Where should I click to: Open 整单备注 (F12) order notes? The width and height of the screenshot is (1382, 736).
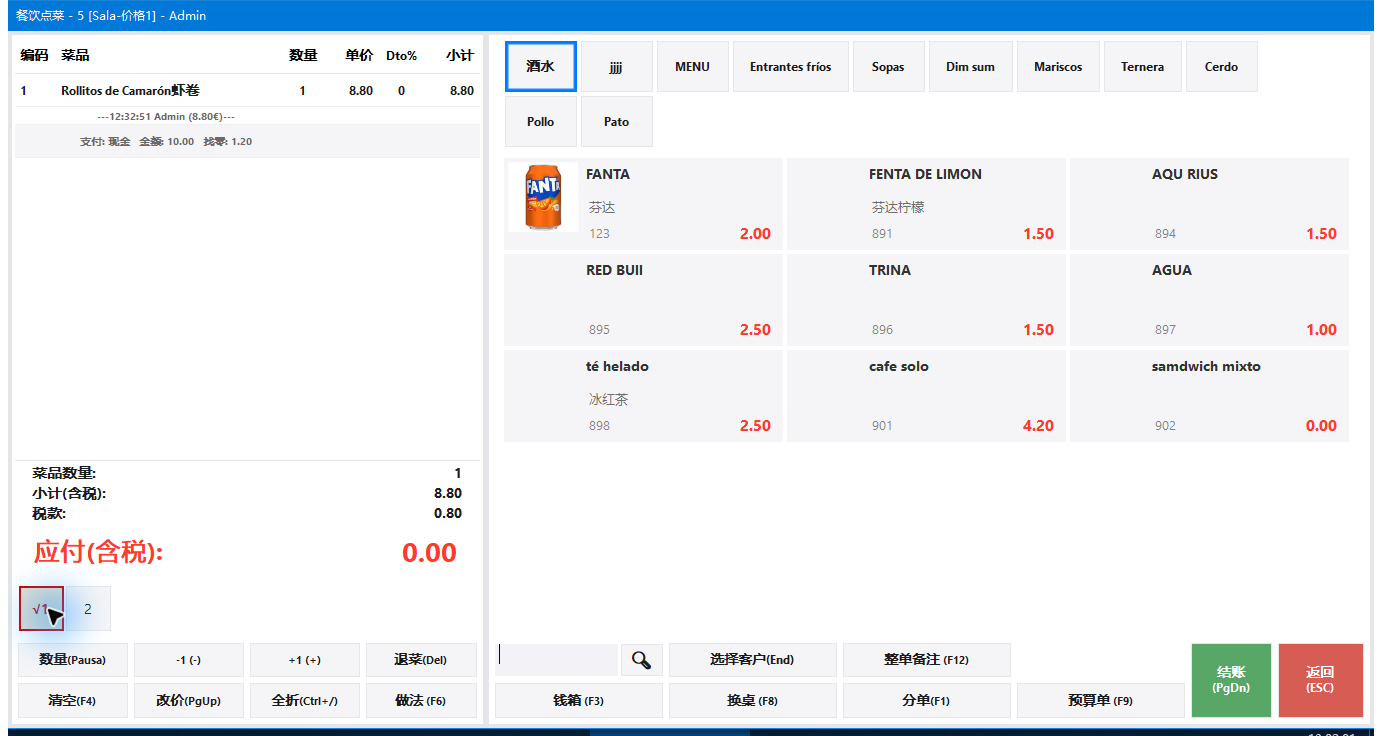click(x=927, y=660)
